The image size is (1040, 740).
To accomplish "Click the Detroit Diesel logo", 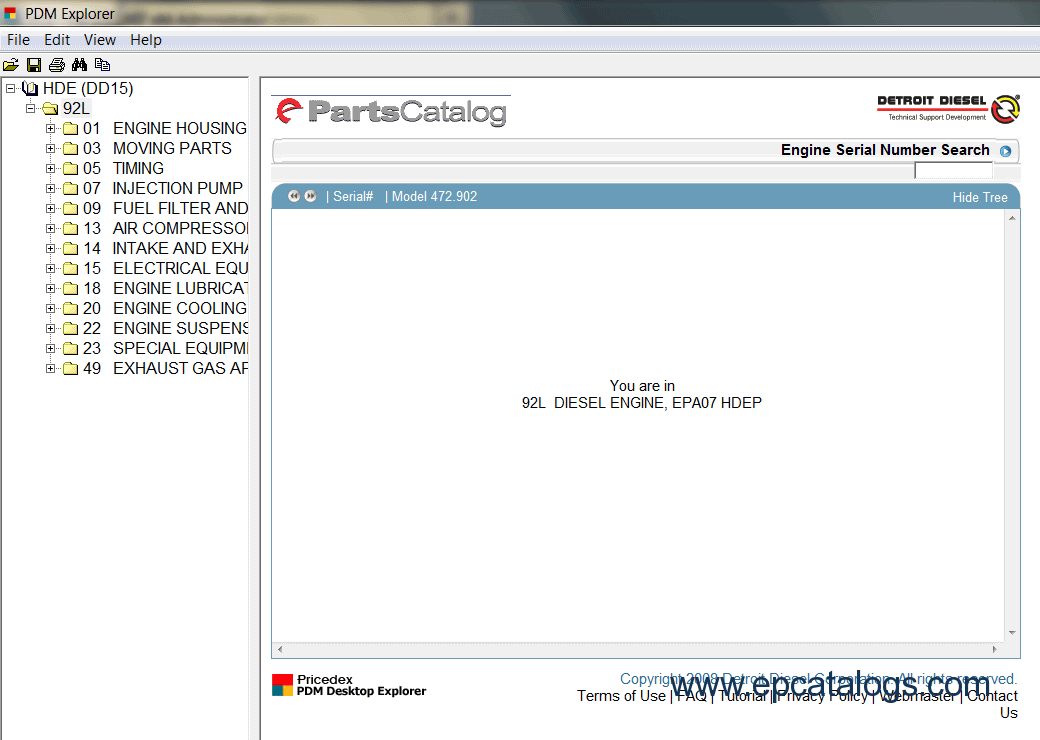I will (x=948, y=109).
